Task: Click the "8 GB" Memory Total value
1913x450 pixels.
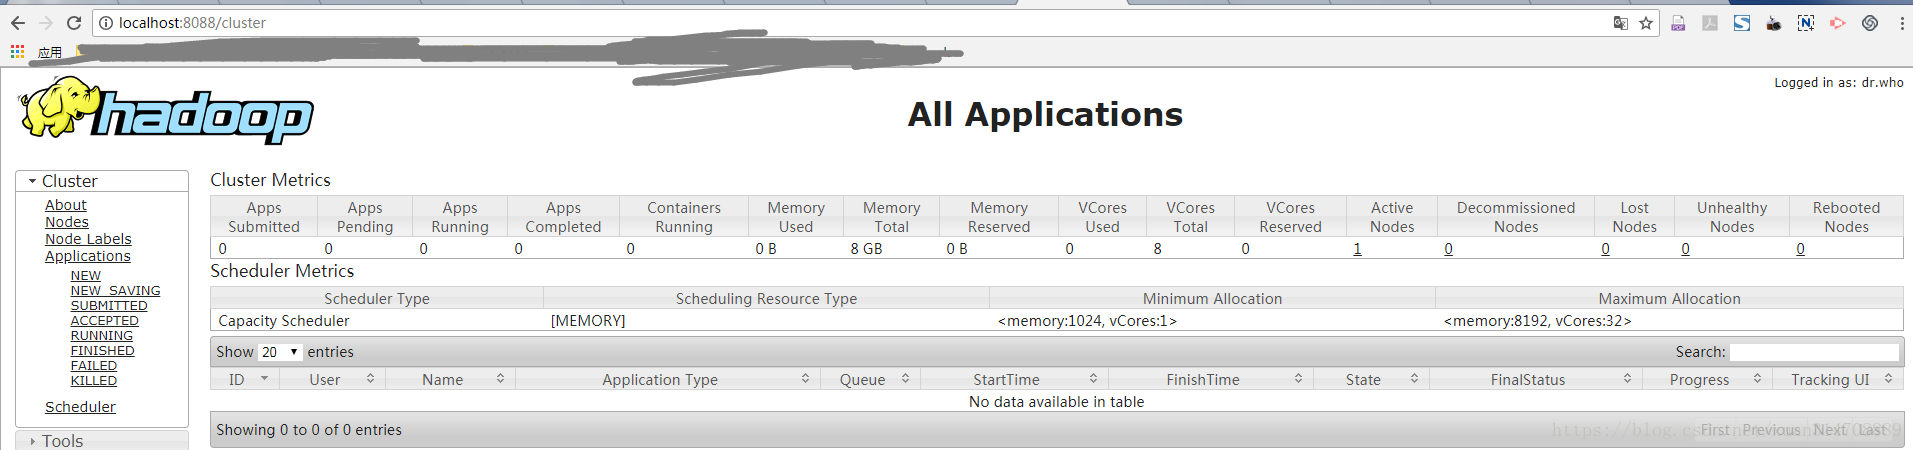Action: click(x=866, y=249)
